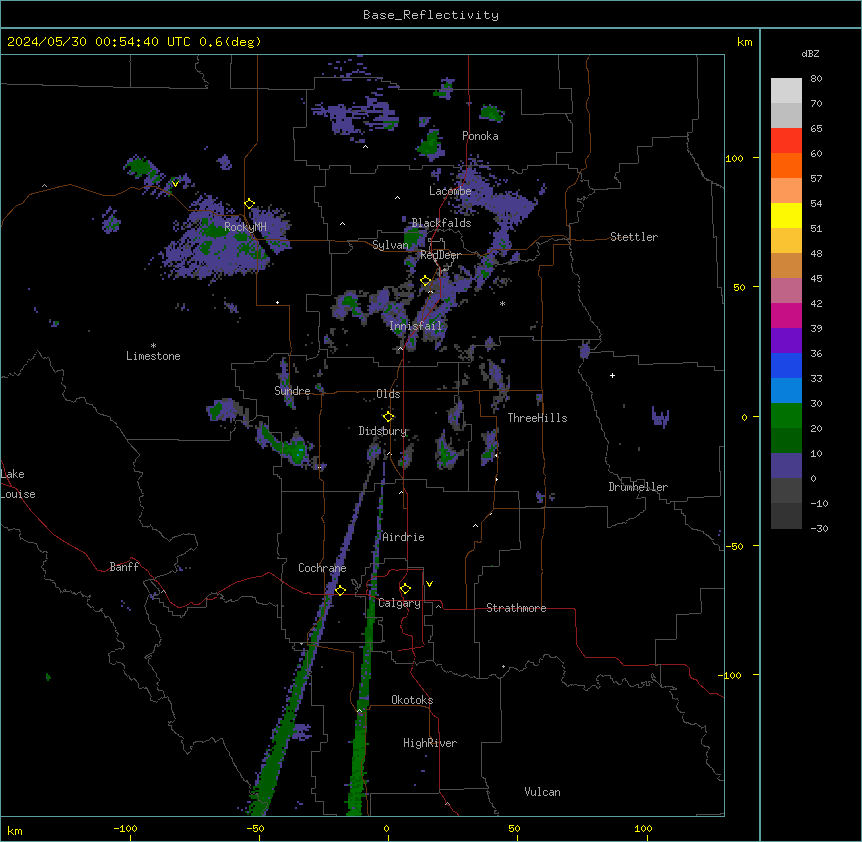This screenshot has width=862, height=842.
Task: Click the Airdrie label
Action: (403, 537)
